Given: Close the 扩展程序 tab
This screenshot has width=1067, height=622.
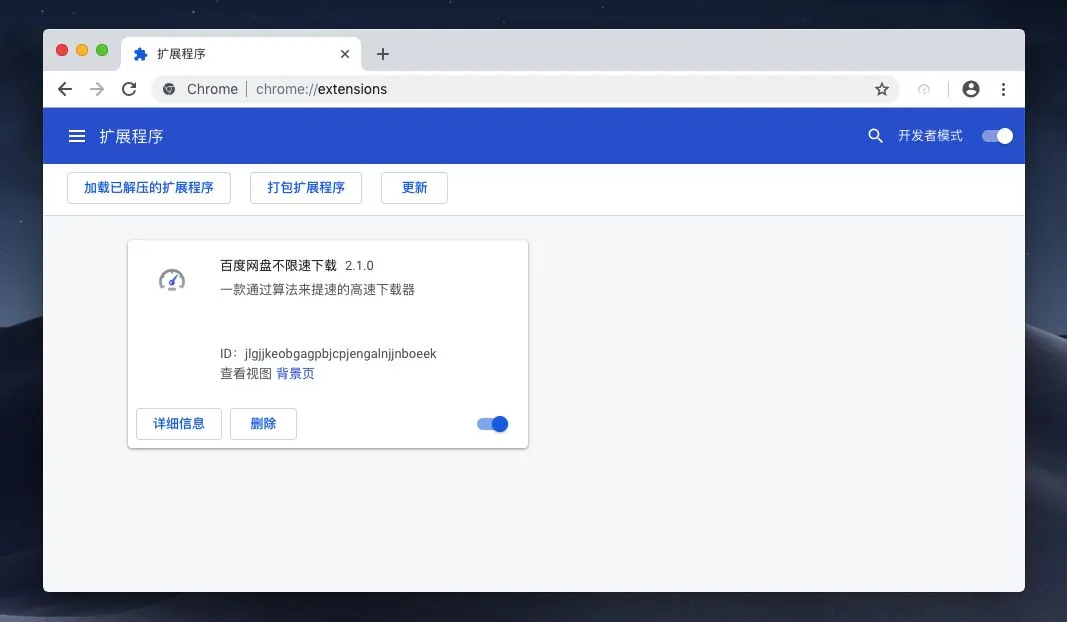Looking at the screenshot, I should [345, 54].
